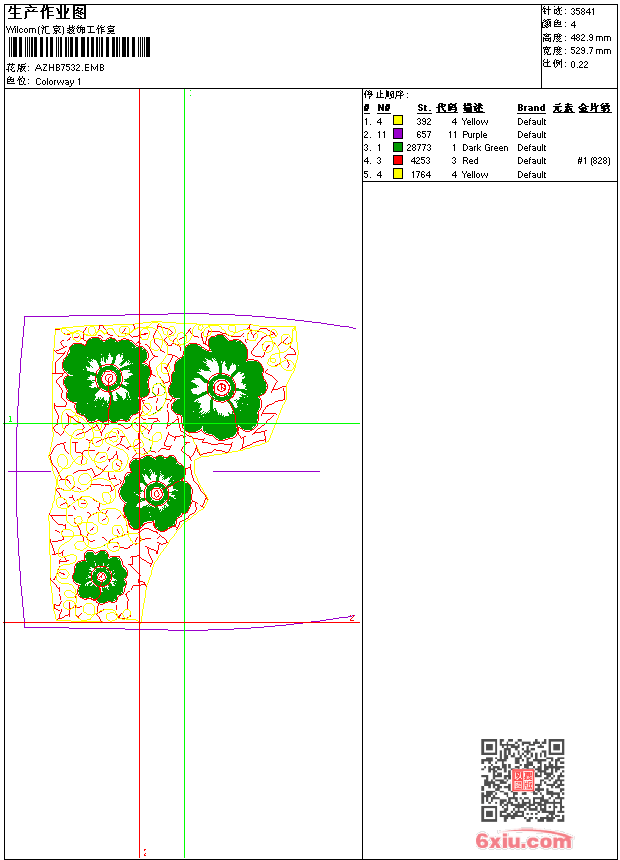Click the green marker labeled '1'
This screenshot has height=860, width=620.
[x=10, y=419]
